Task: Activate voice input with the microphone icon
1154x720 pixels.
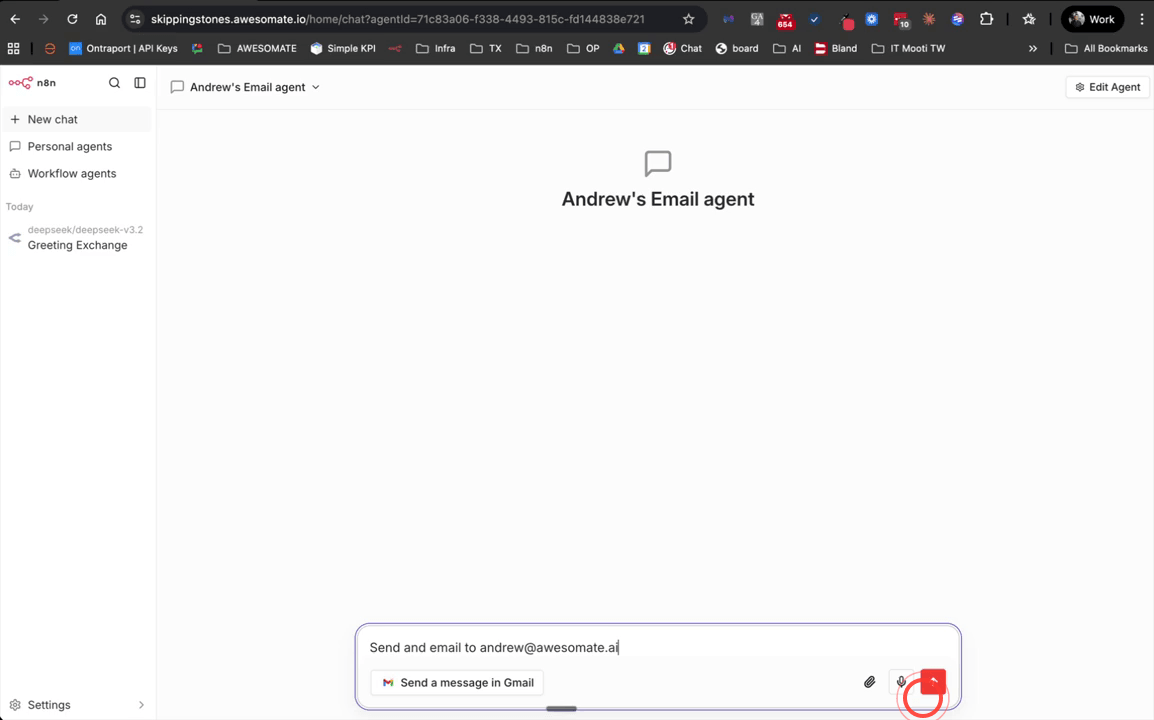Action: (900, 682)
